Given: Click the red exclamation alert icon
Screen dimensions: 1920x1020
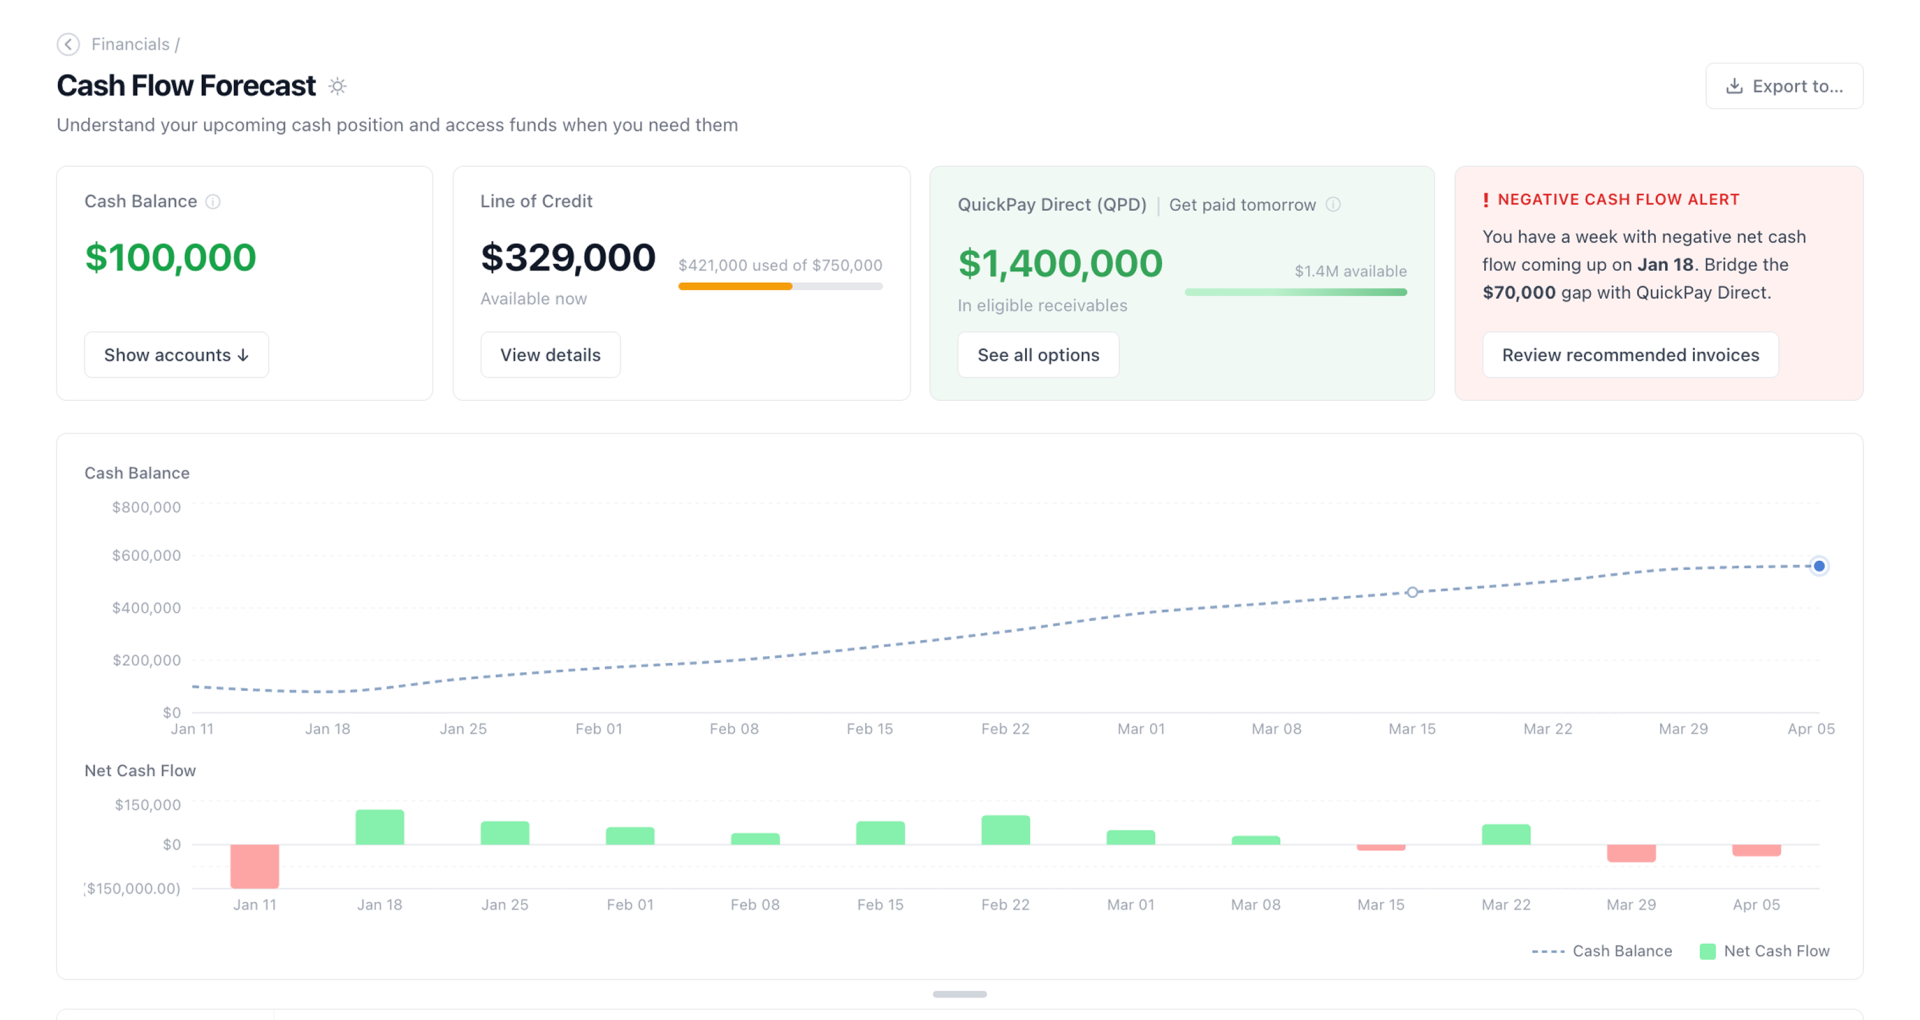Looking at the screenshot, I should (1486, 200).
